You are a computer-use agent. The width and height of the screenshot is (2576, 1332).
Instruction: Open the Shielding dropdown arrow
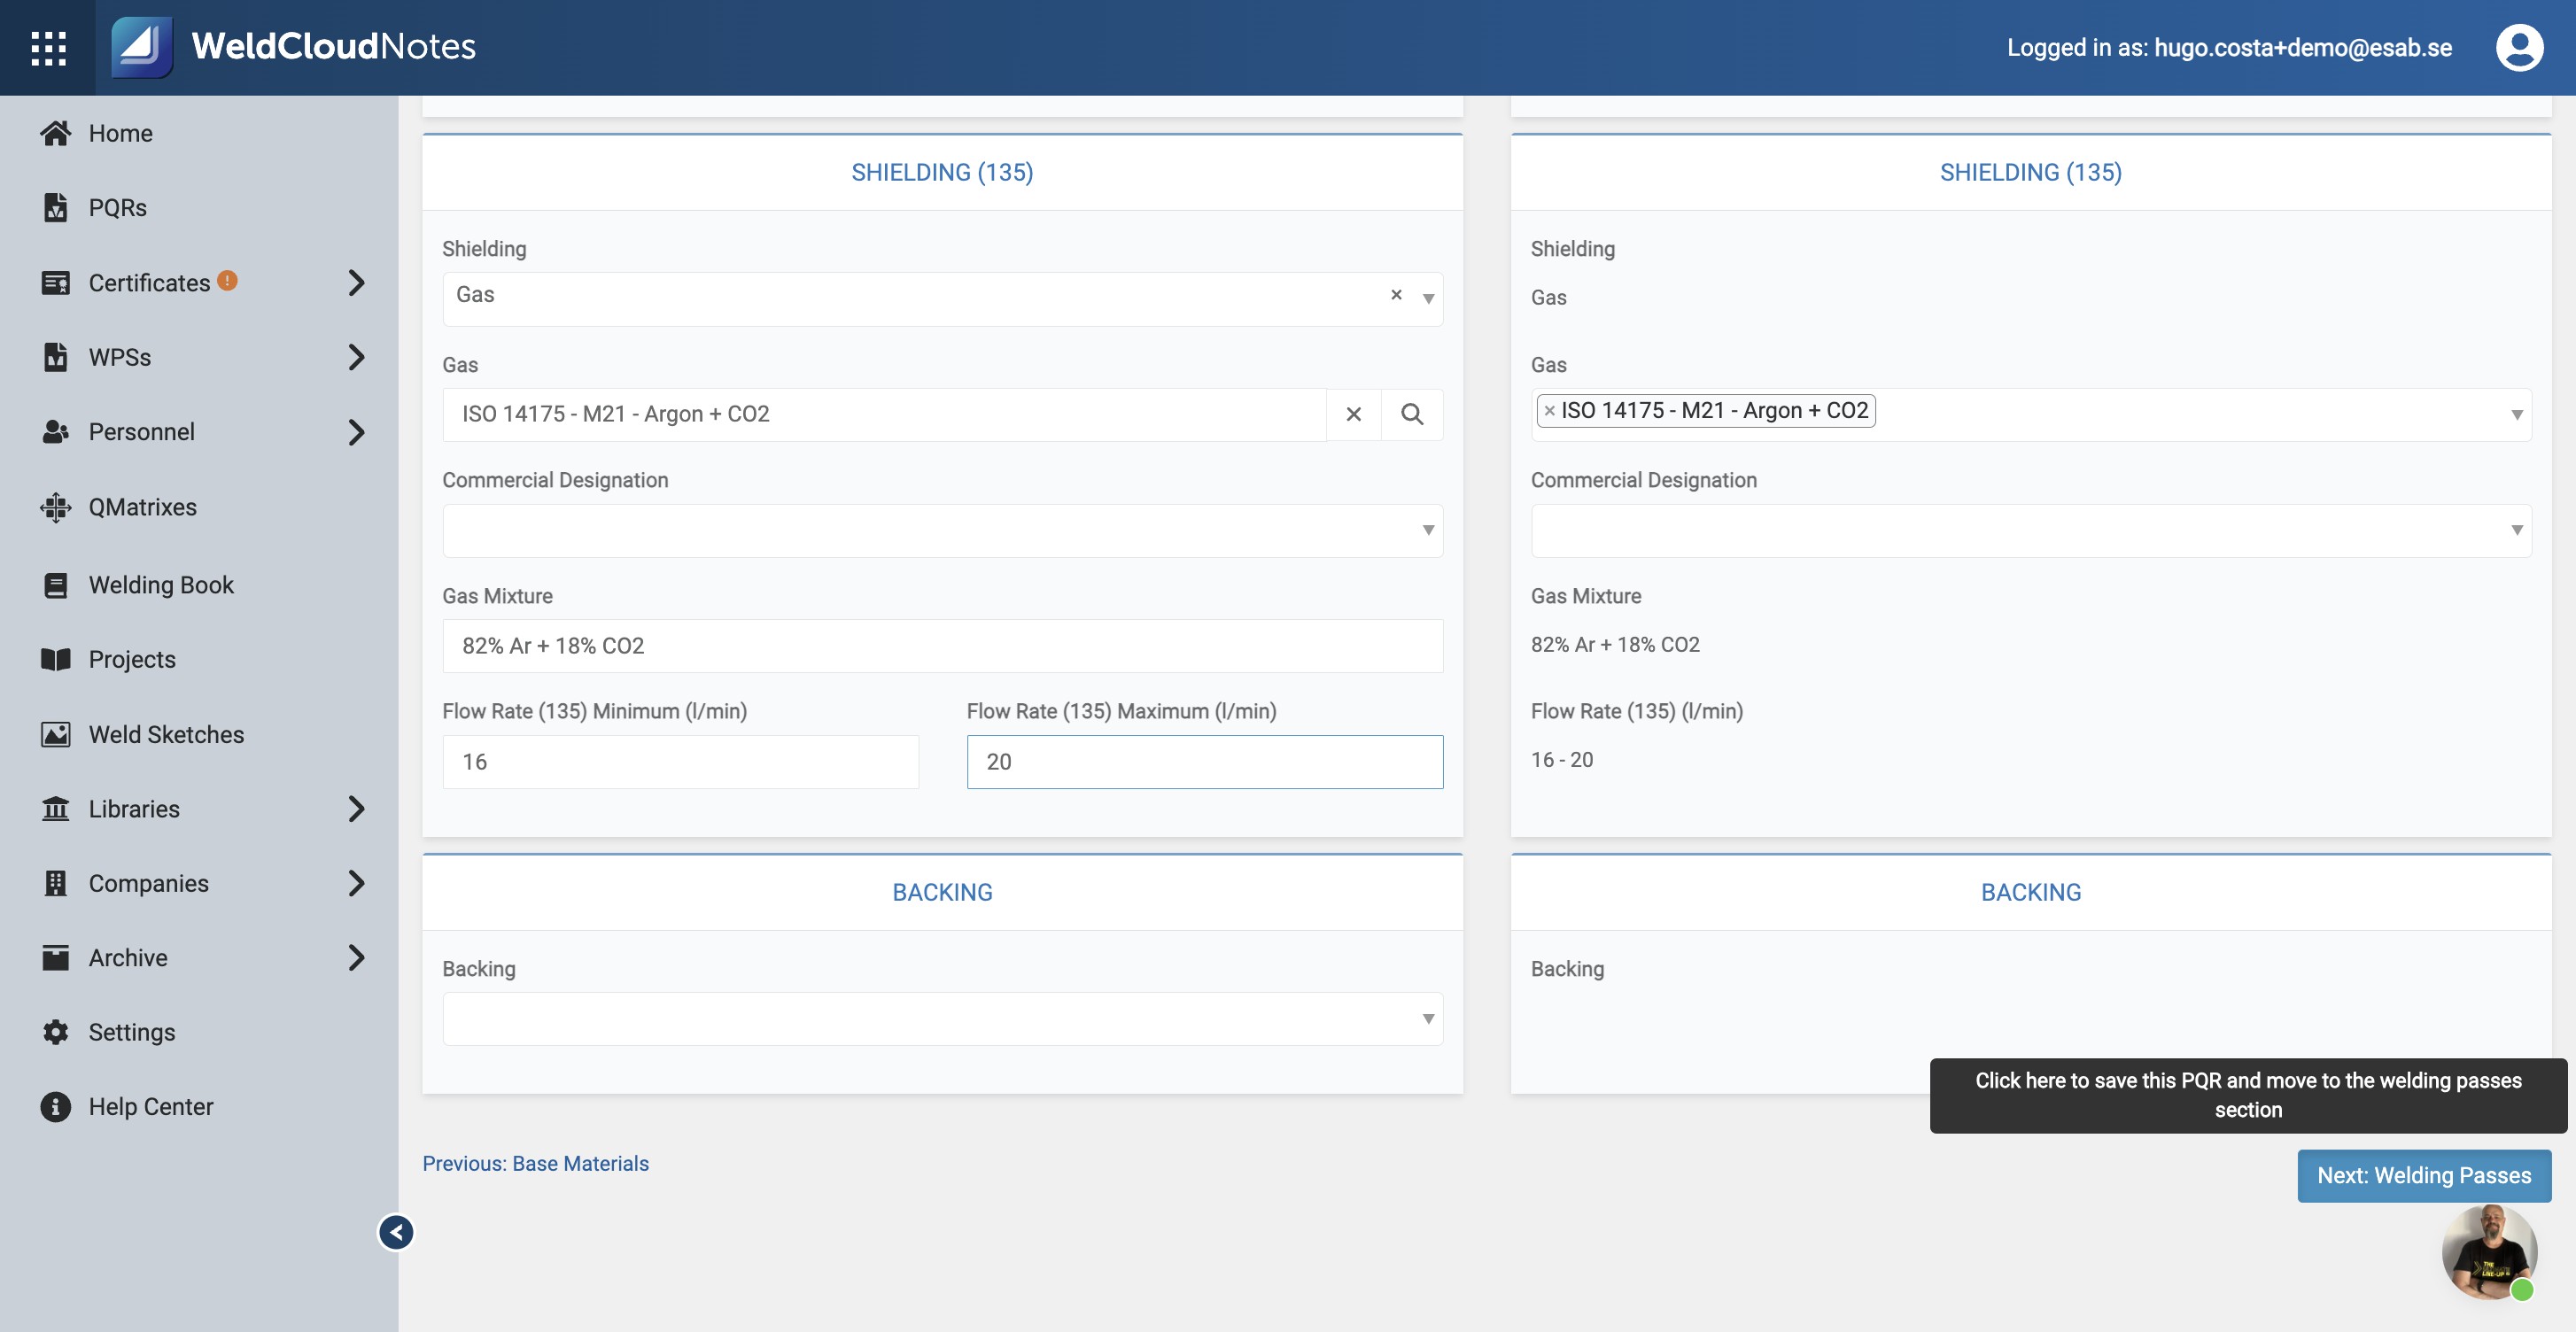pyautogui.click(x=1428, y=298)
